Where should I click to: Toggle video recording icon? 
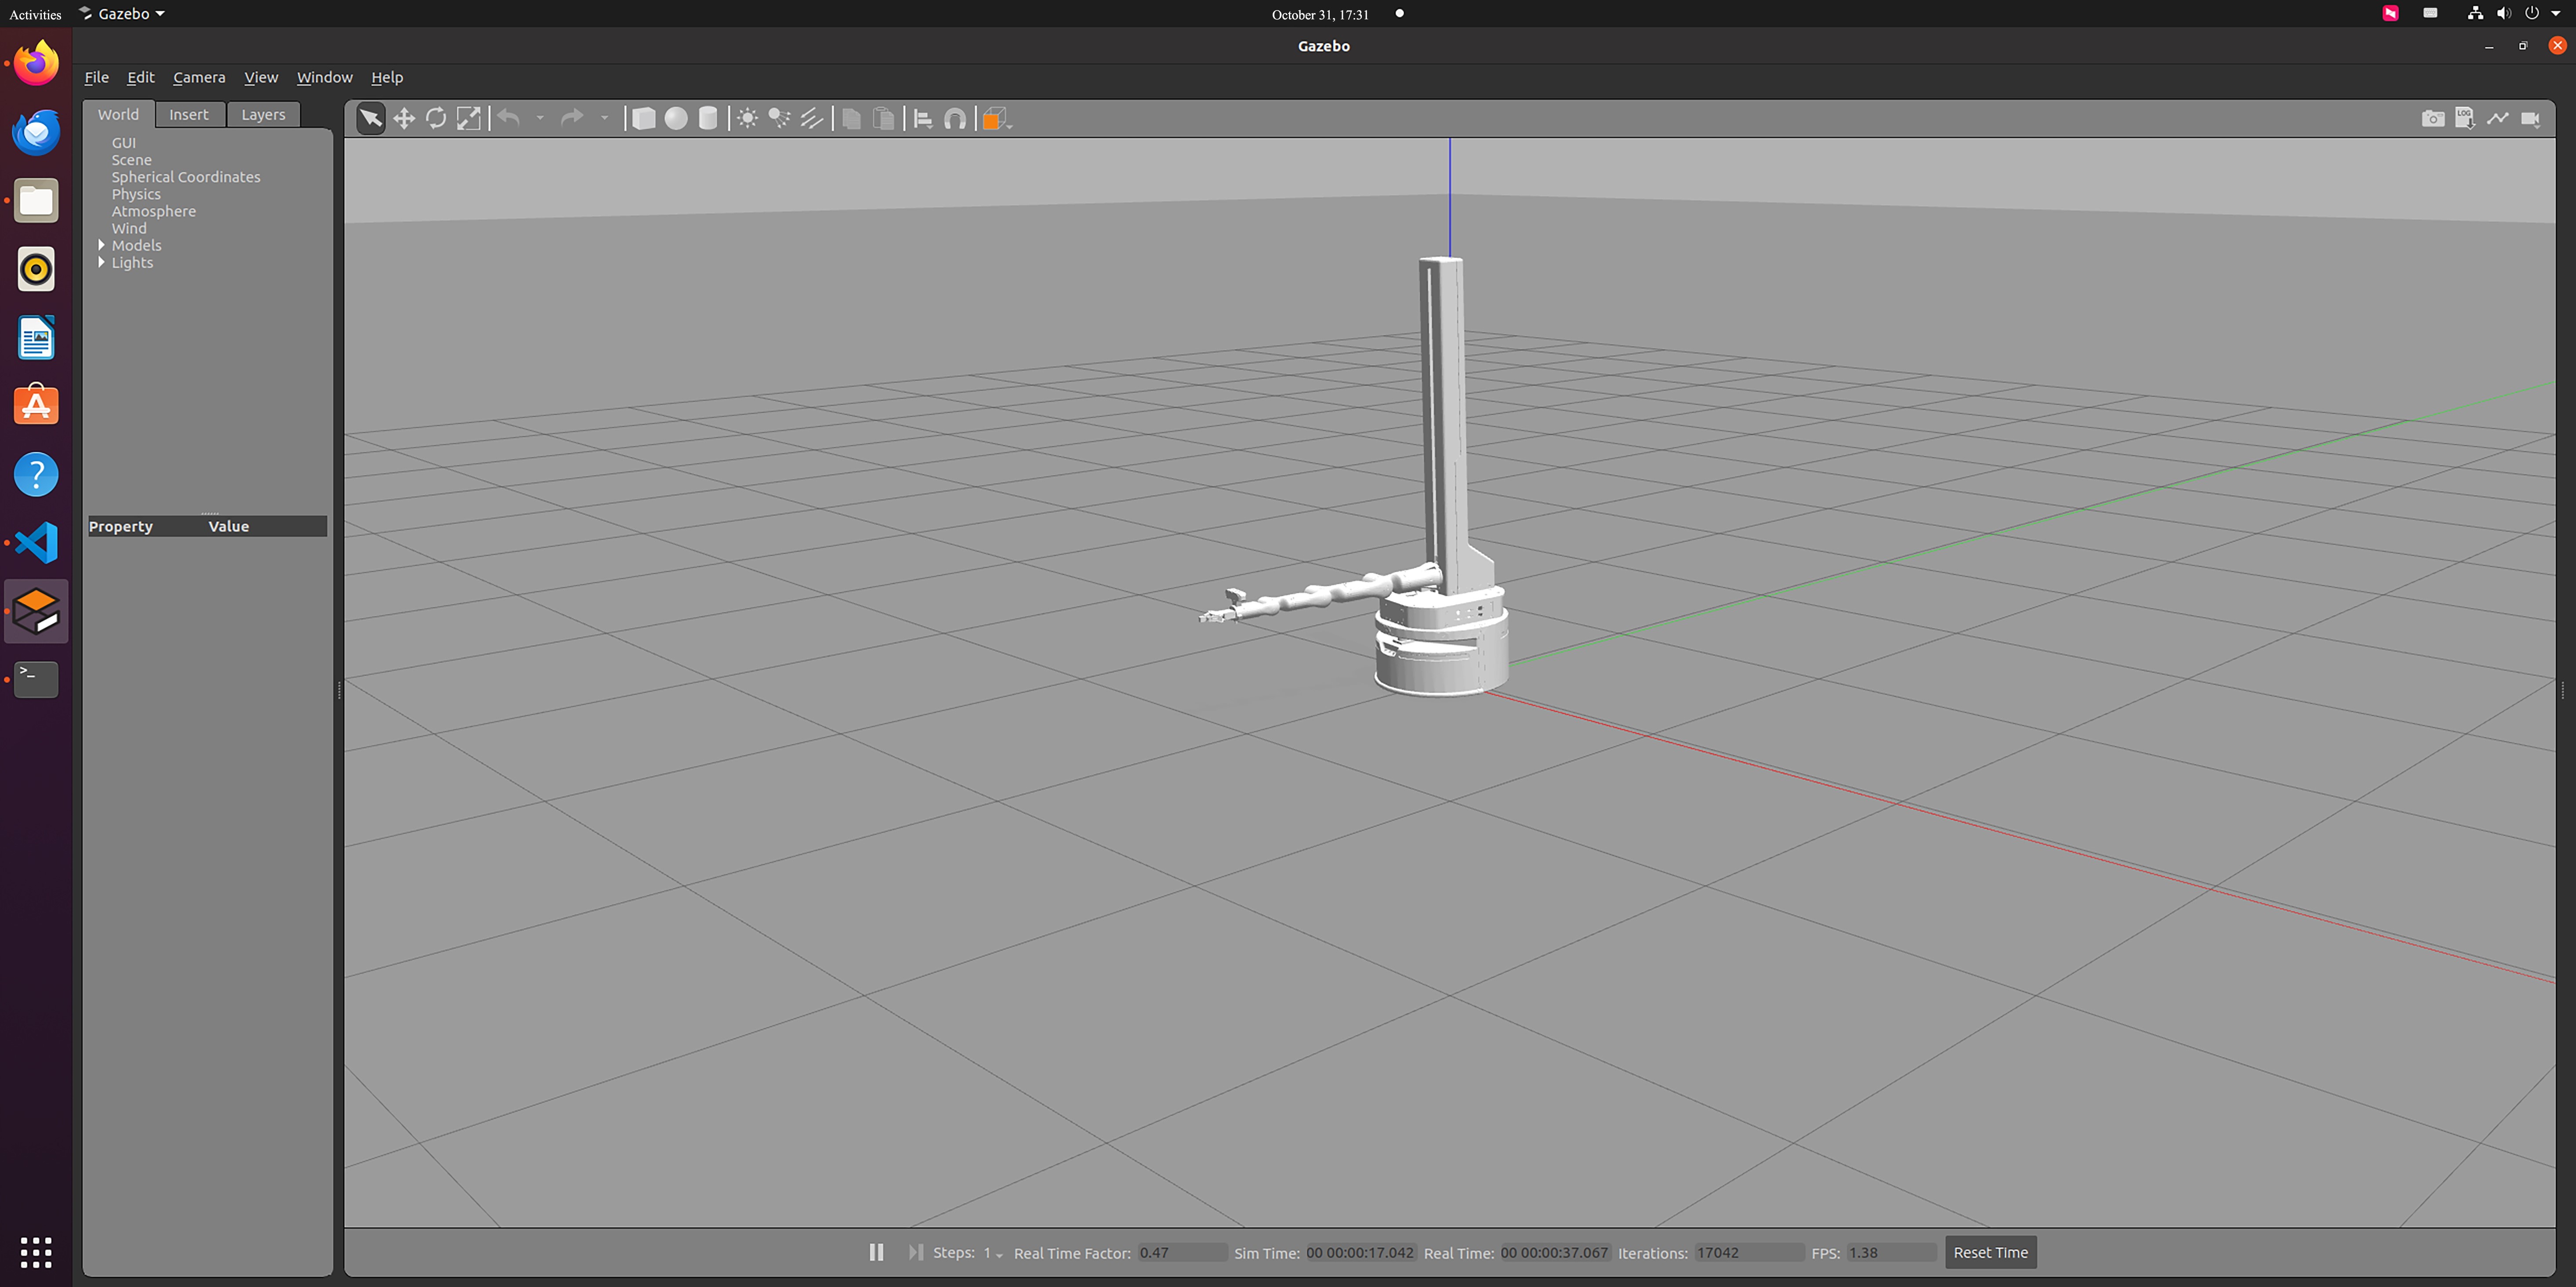pos(2530,119)
